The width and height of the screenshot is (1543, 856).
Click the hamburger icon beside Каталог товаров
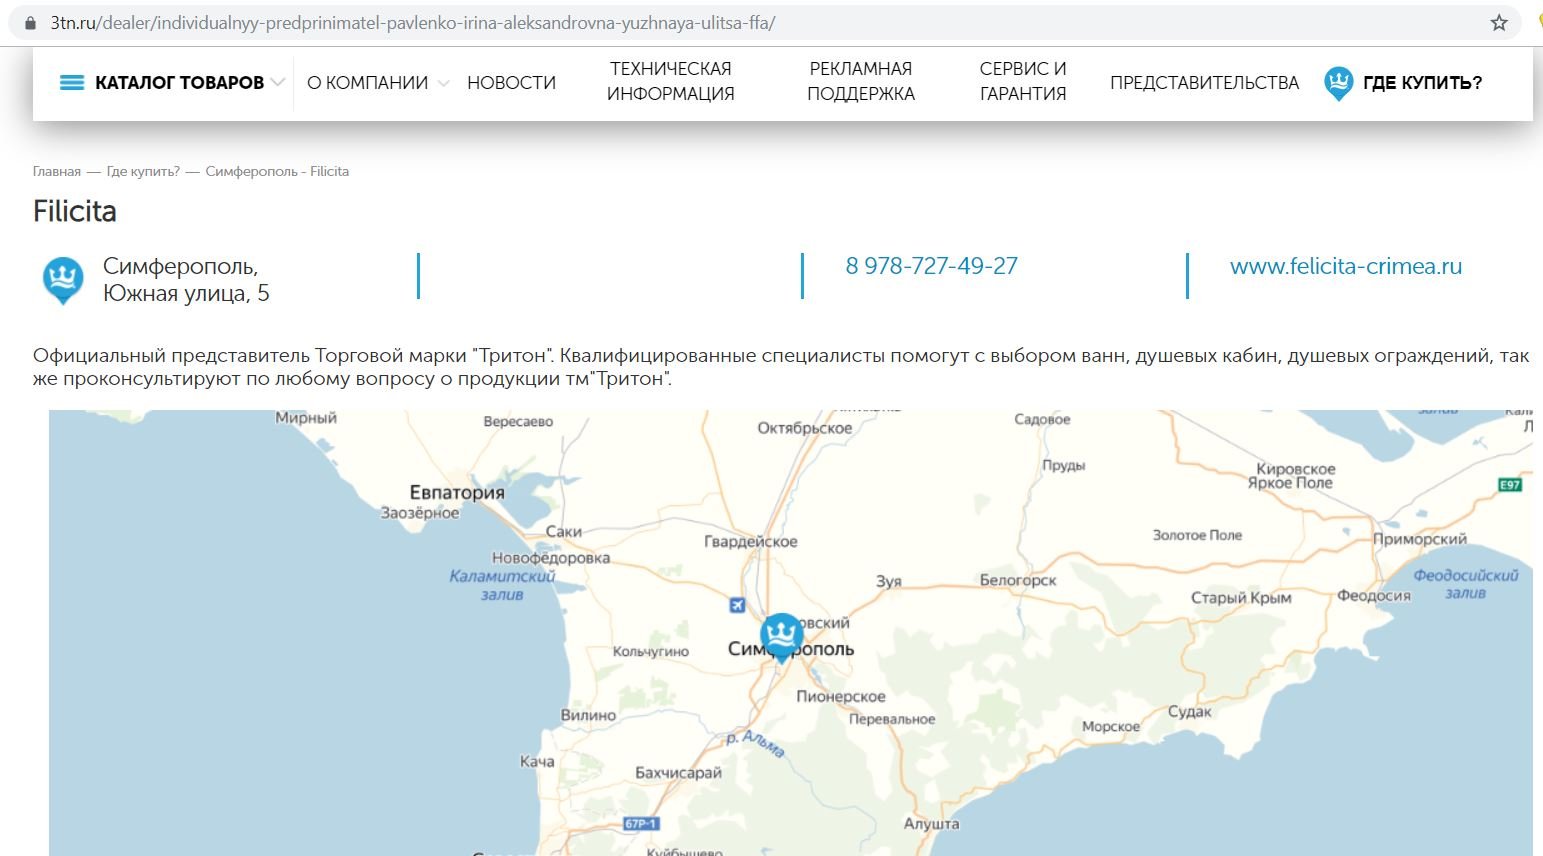(72, 83)
